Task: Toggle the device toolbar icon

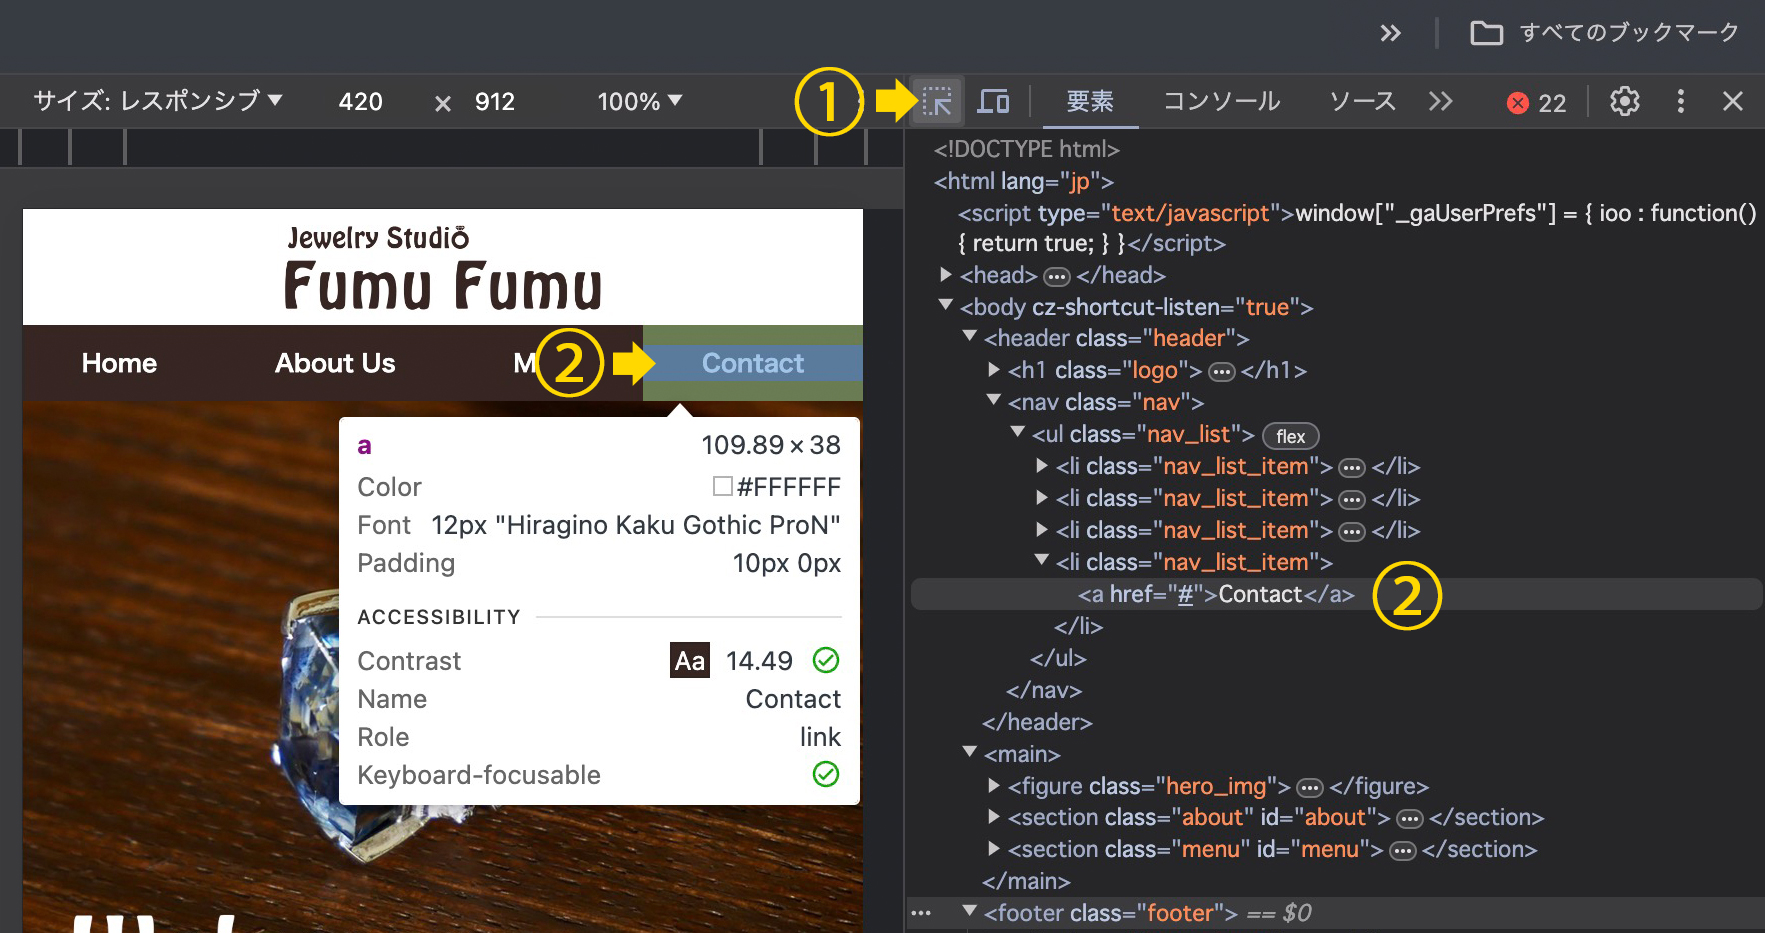Action: (993, 101)
